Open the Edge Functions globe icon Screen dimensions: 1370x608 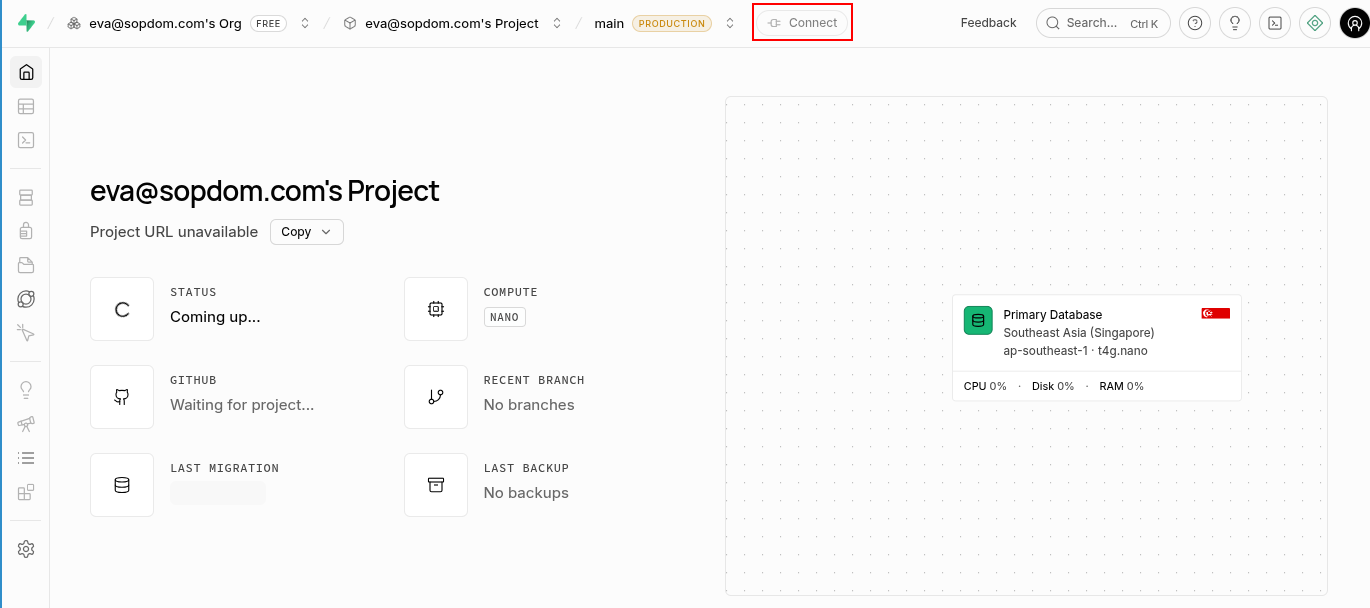coord(26,299)
